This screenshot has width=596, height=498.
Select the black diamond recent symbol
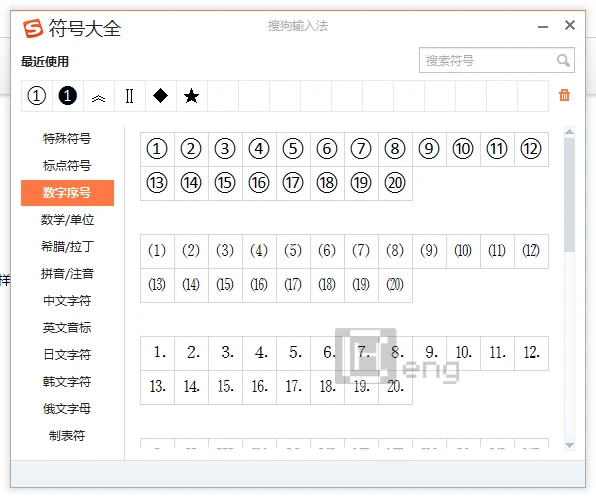coord(160,96)
